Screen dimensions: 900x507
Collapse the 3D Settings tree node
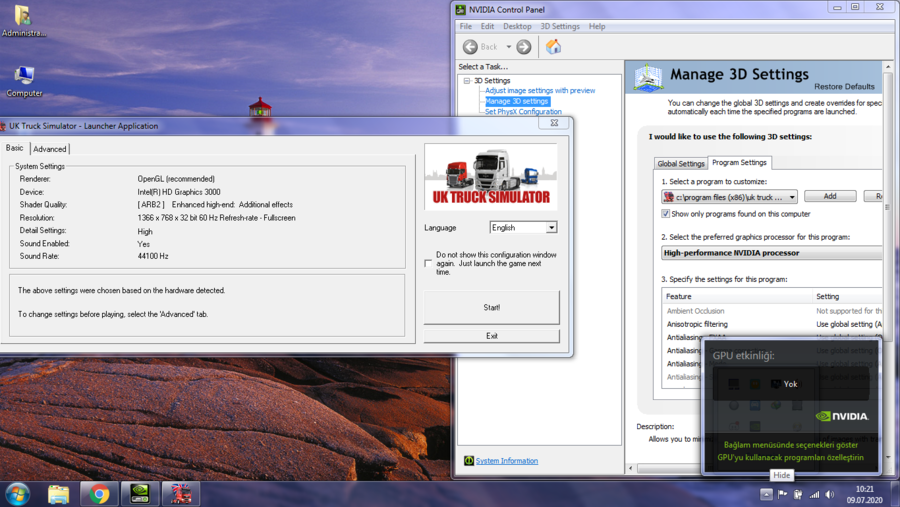(466, 81)
